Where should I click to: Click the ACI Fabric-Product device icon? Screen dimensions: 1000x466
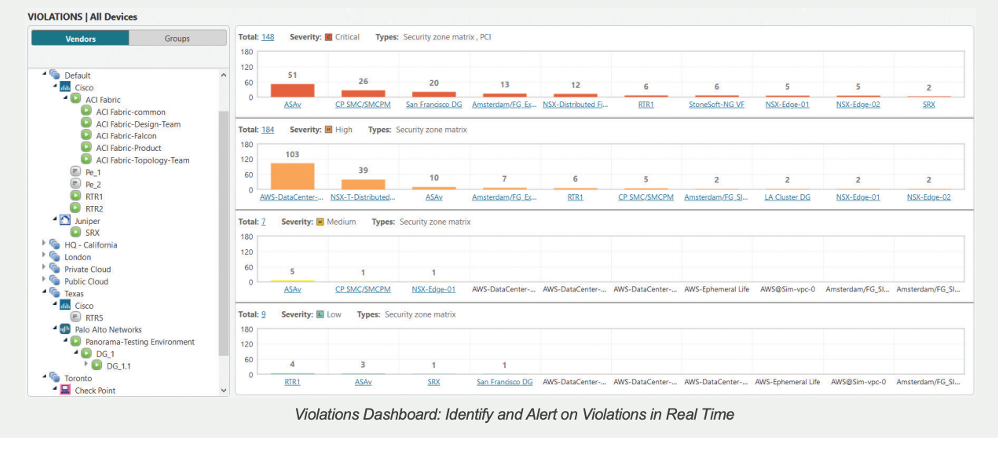(86, 148)
